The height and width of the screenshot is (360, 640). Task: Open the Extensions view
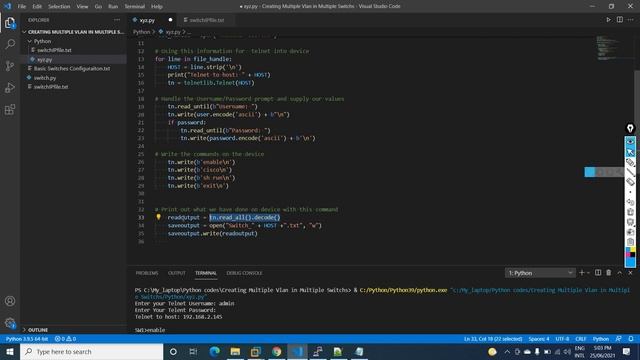(x=10, y=109)
